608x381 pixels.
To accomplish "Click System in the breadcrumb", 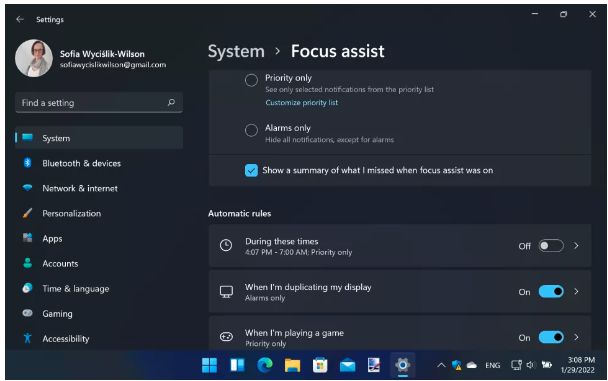I will pyautogui.click(x=236, y=52).
